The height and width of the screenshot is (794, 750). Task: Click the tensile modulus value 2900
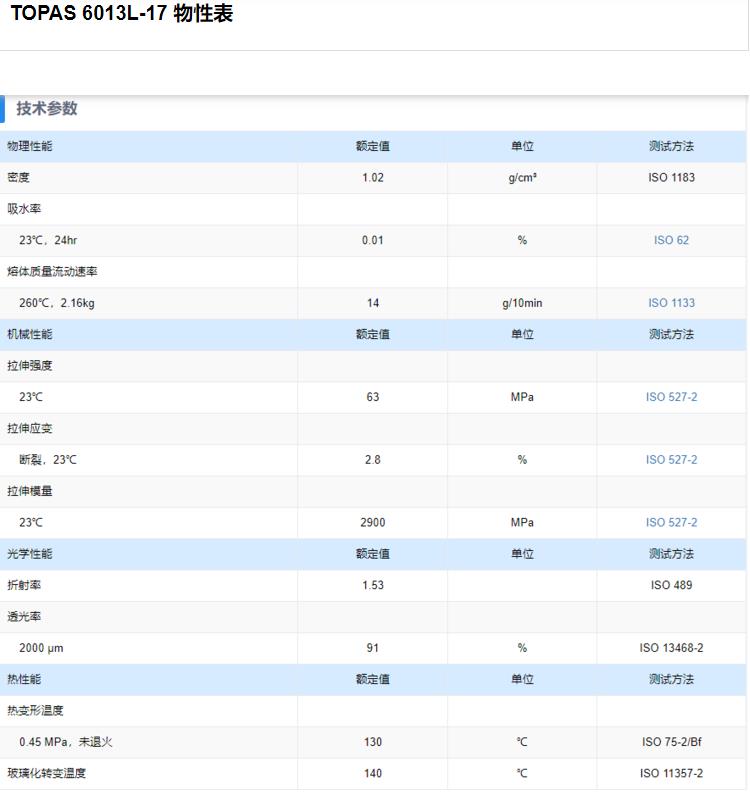(373, 523)
